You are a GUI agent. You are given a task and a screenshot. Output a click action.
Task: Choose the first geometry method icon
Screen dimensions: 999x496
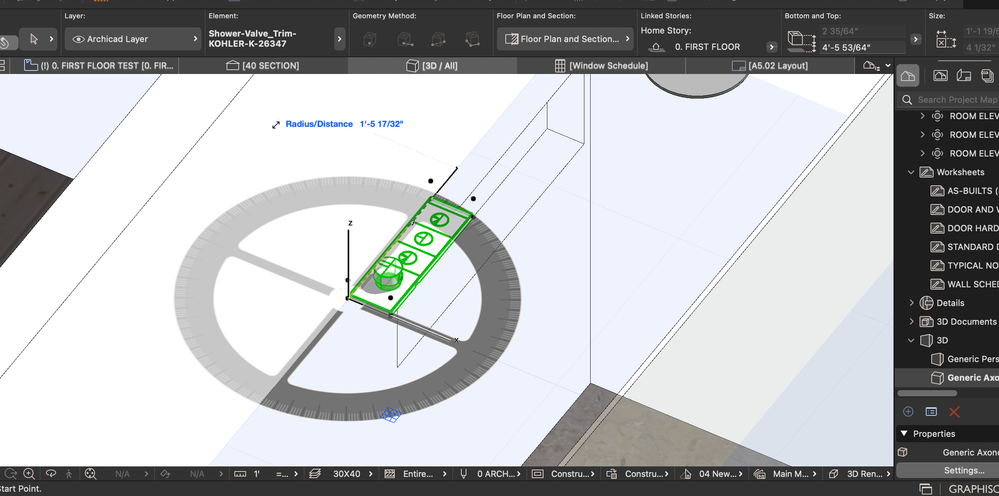[x=370, y=39]
